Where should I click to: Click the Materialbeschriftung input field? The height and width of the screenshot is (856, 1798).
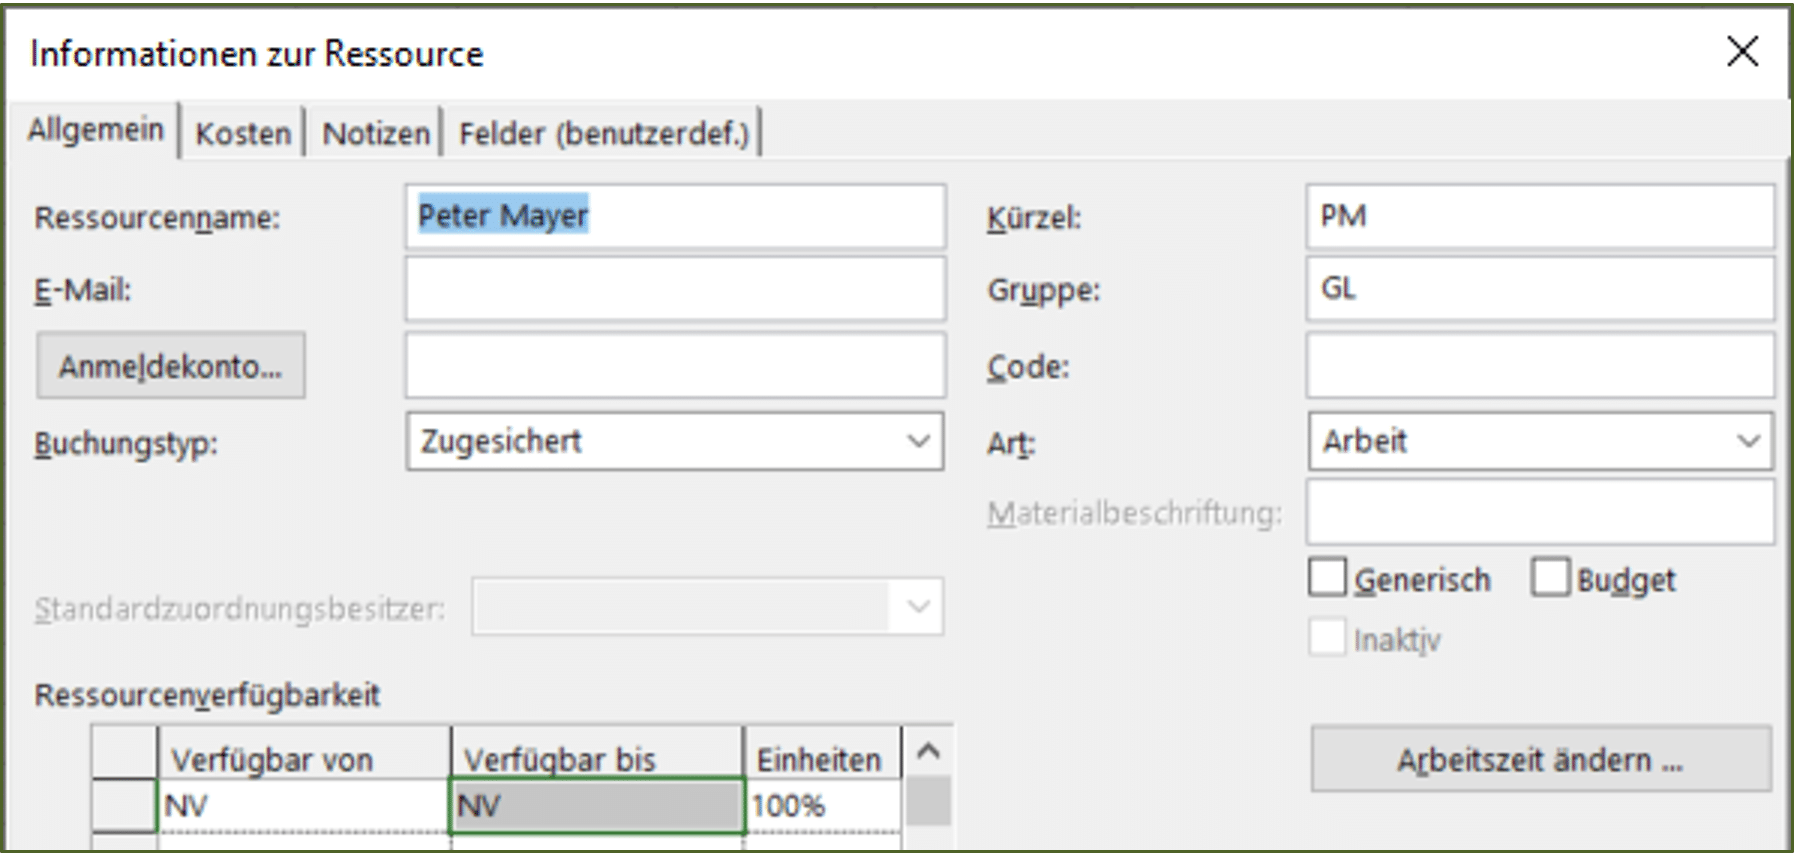(1540, 512)
